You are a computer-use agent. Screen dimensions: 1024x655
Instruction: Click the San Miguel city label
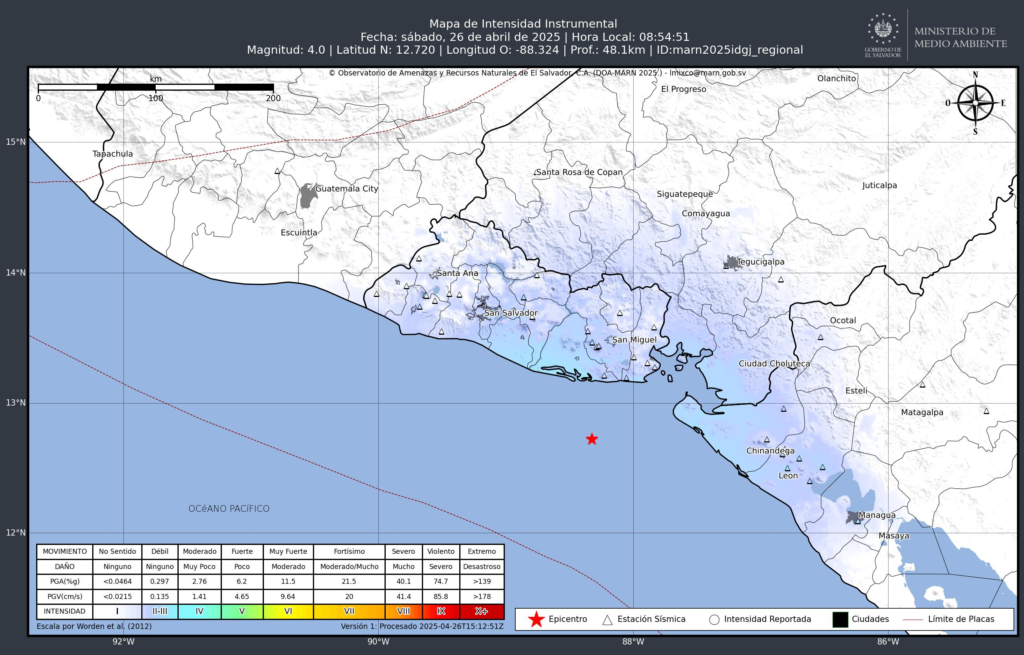tap(634, 340)
